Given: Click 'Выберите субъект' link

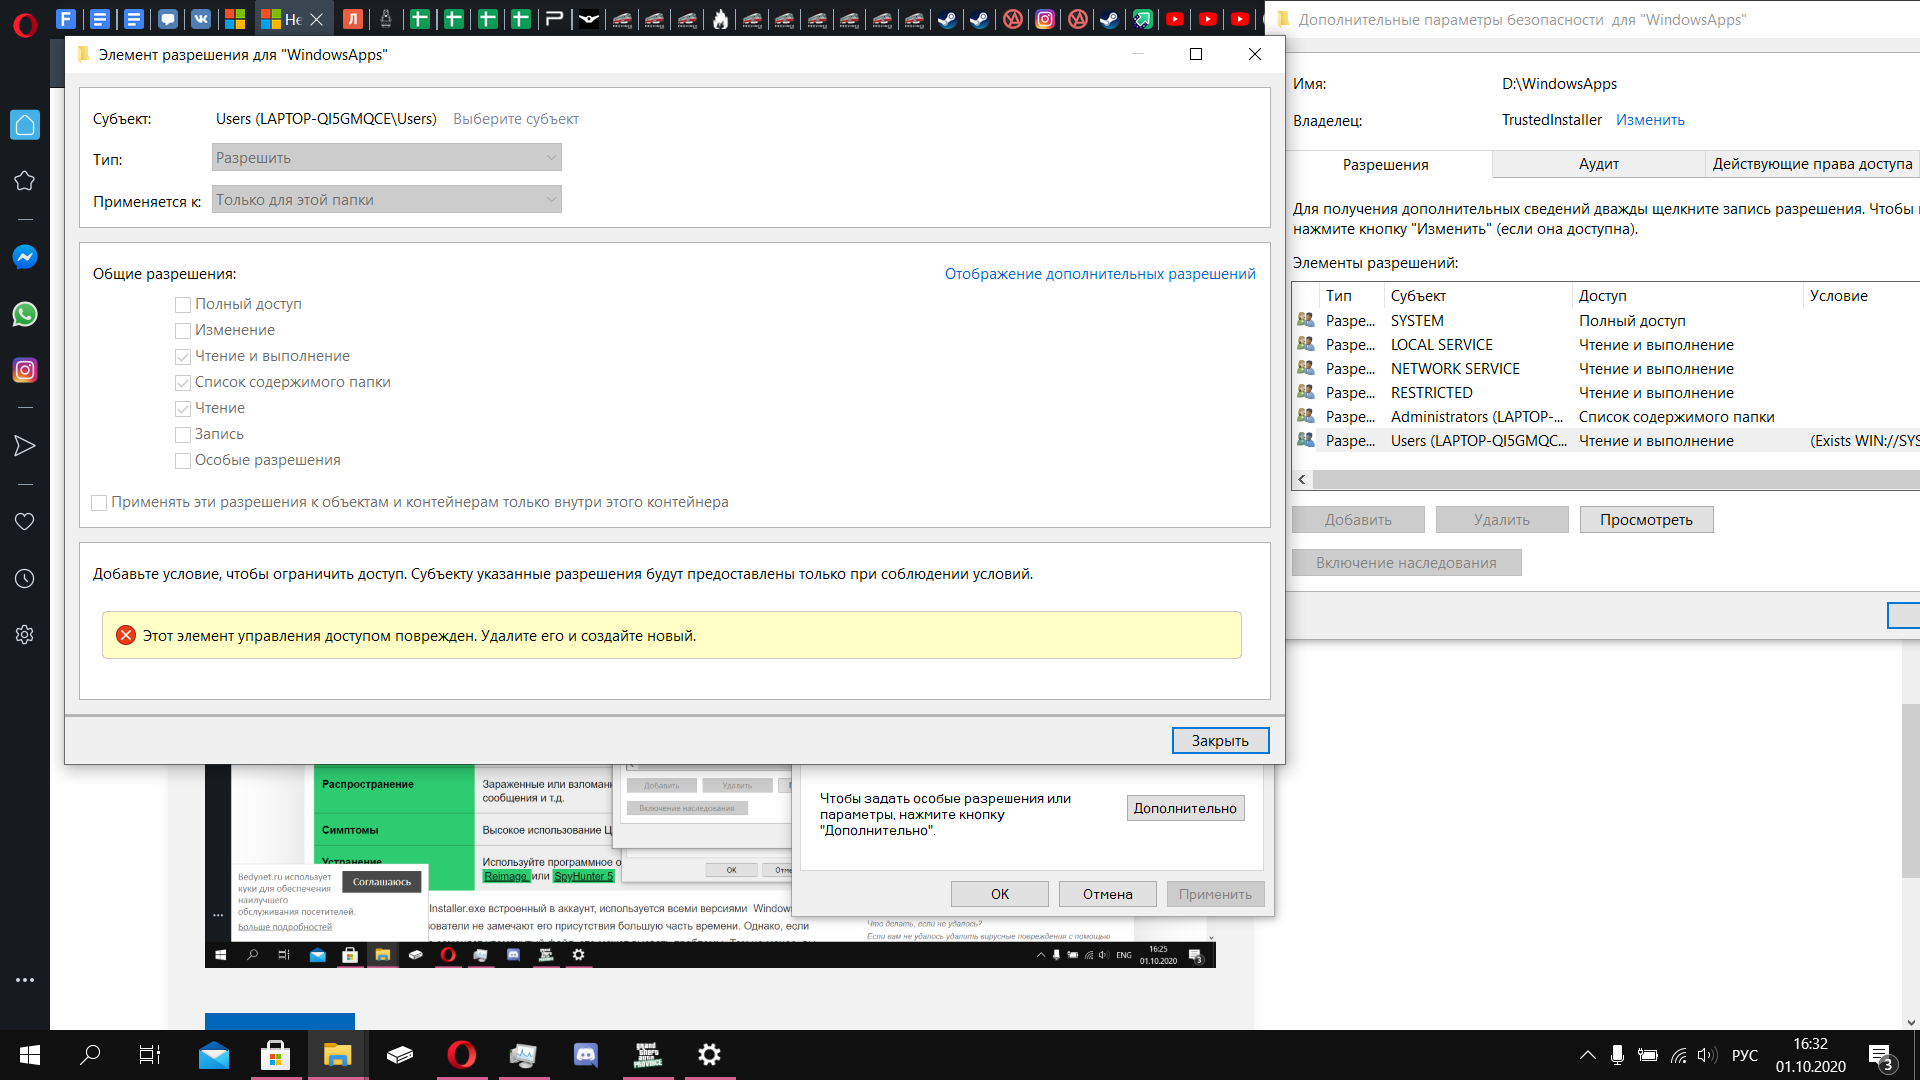Looking at the screenshot, I should click(516, 119).
